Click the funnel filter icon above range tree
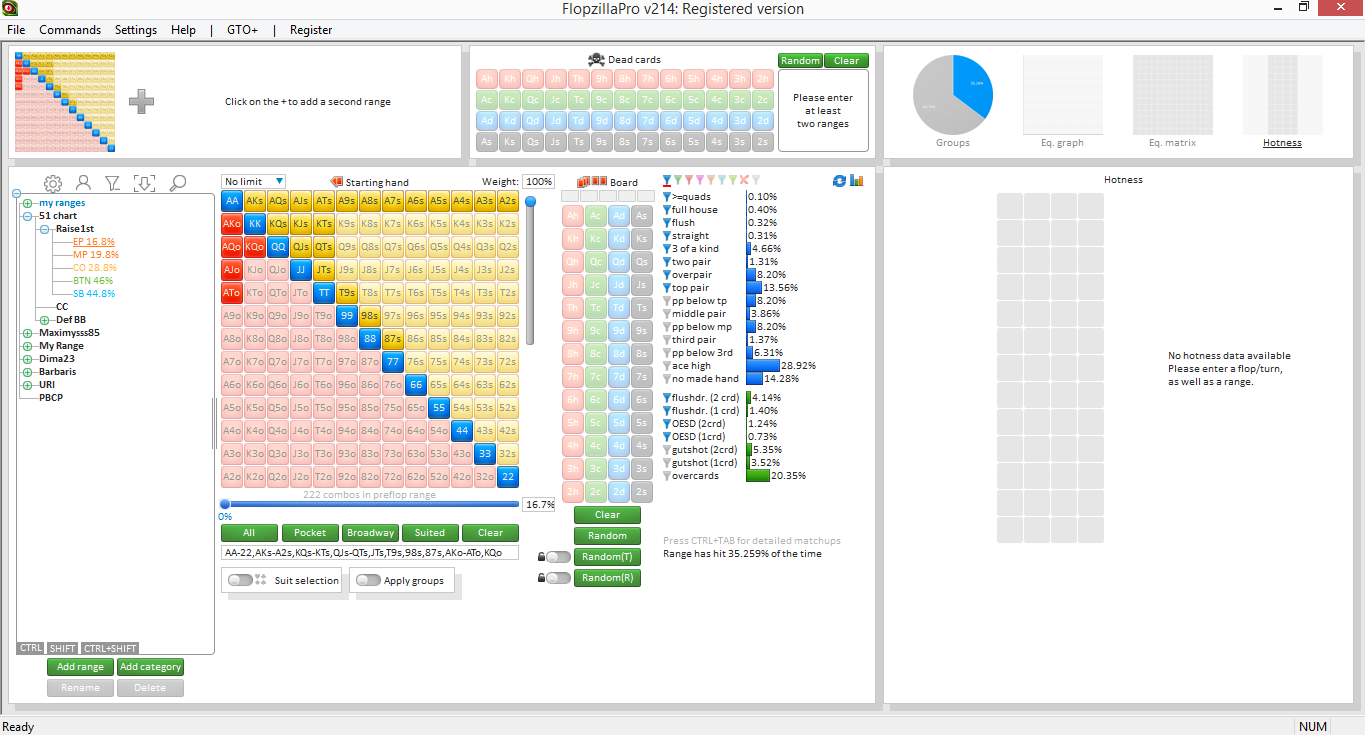1365x735 pixels. pyautogui.click(x=113, y=183)
